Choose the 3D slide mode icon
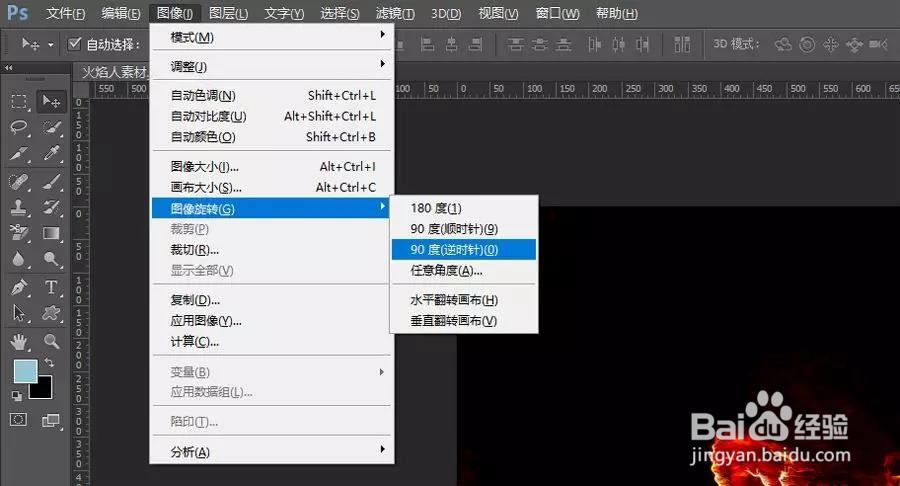The image size is (900, 486). point(854,44)
